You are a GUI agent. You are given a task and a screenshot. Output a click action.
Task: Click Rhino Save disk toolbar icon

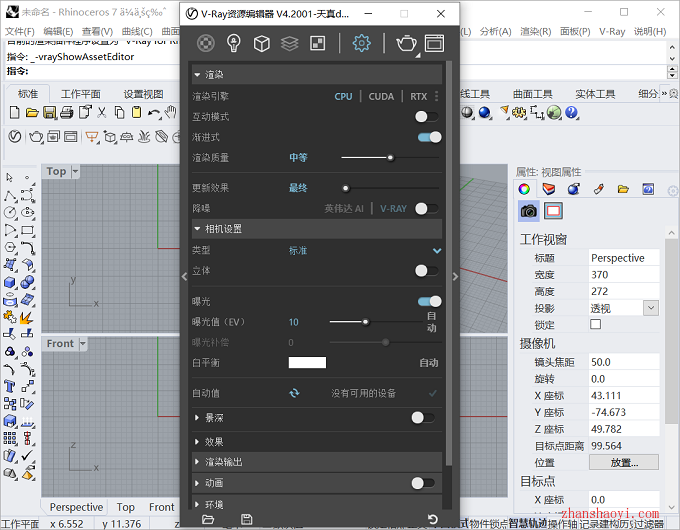[x=49, y=113]
